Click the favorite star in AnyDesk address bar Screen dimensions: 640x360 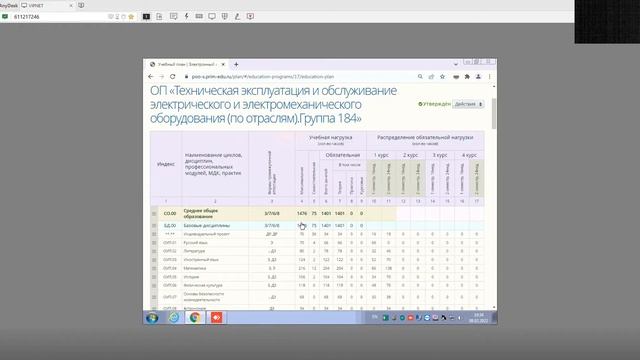pos(131,17)
